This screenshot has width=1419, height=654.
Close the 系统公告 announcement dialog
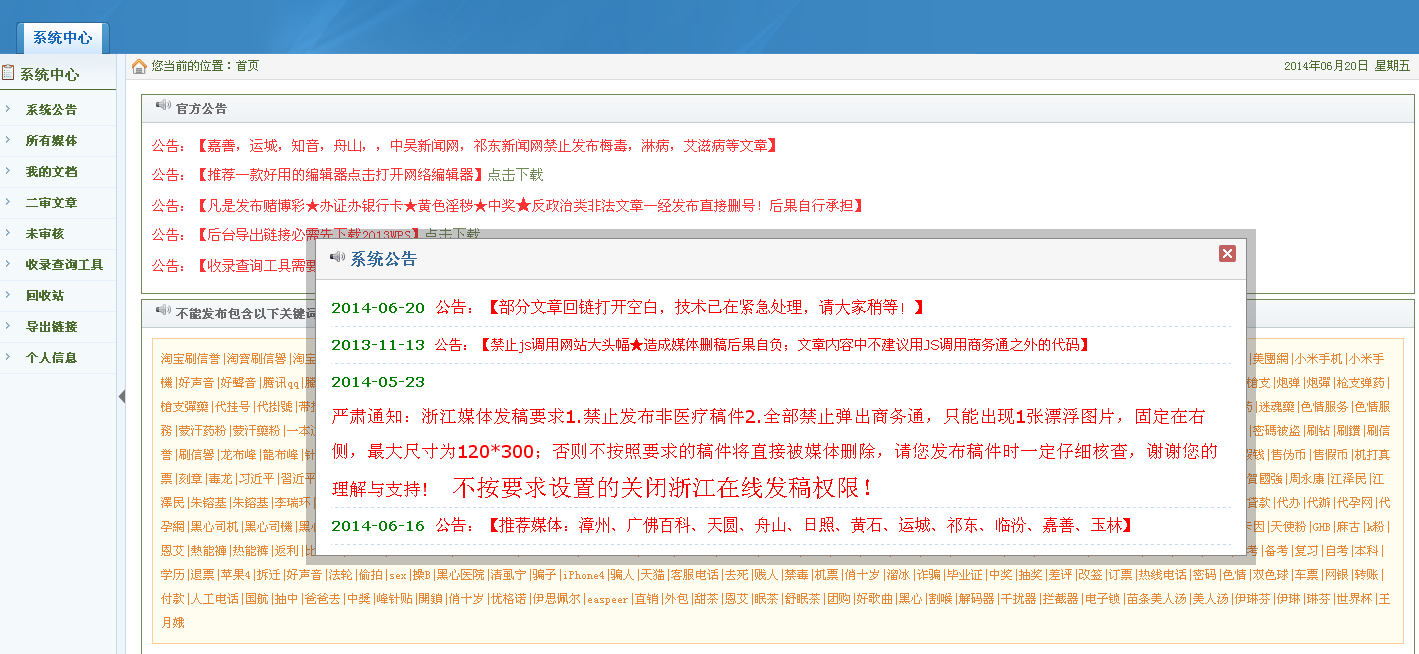tap(1227, 254)
